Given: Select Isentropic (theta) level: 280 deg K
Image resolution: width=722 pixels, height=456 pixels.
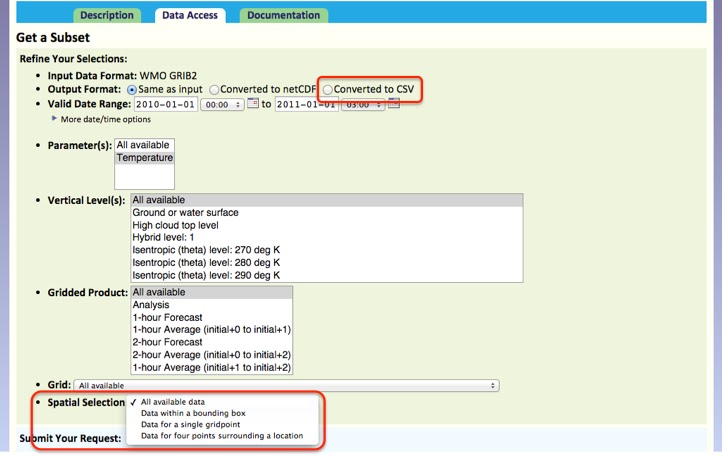Looking at the screenshot, I should tap(327, 263).
